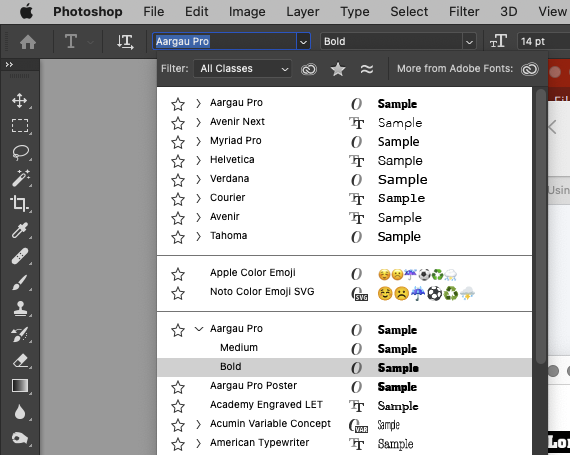Open the font family dropdown arrow
This screenshot has height=455, width=570.
[x=303, y=41]
